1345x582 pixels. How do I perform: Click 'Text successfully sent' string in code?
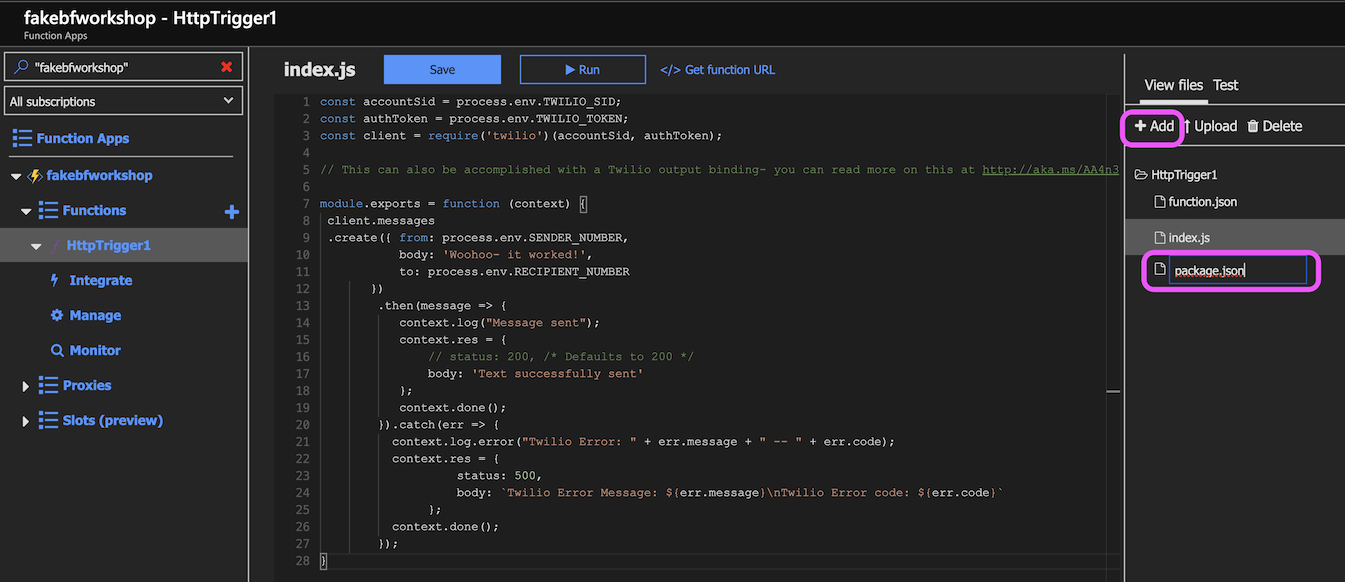(x=557, y=373)
